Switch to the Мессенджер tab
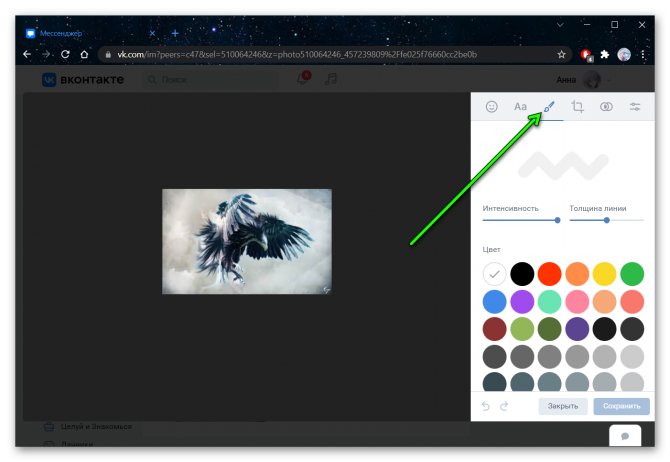The height and width of the screenshot is (462, 670). (x=90, y=33)
